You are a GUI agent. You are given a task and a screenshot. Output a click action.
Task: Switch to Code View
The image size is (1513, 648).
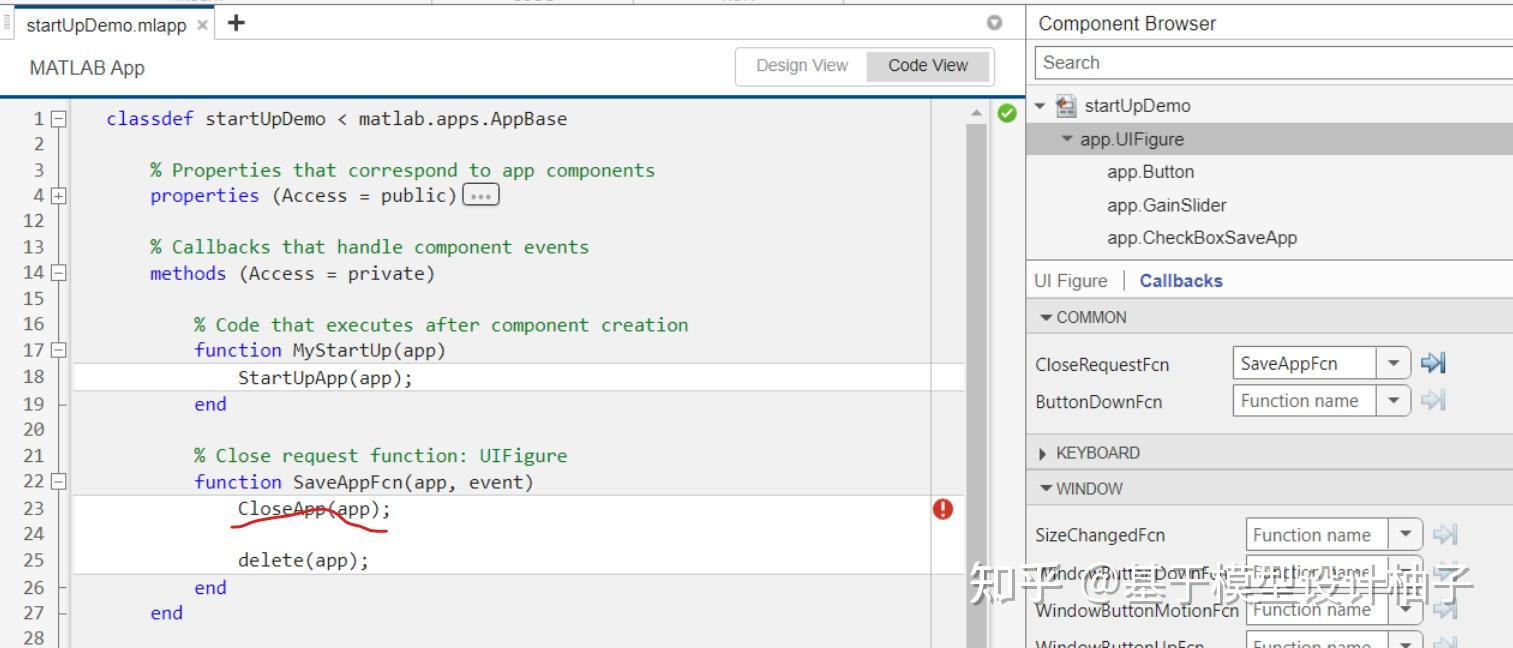tap(928, 66)
